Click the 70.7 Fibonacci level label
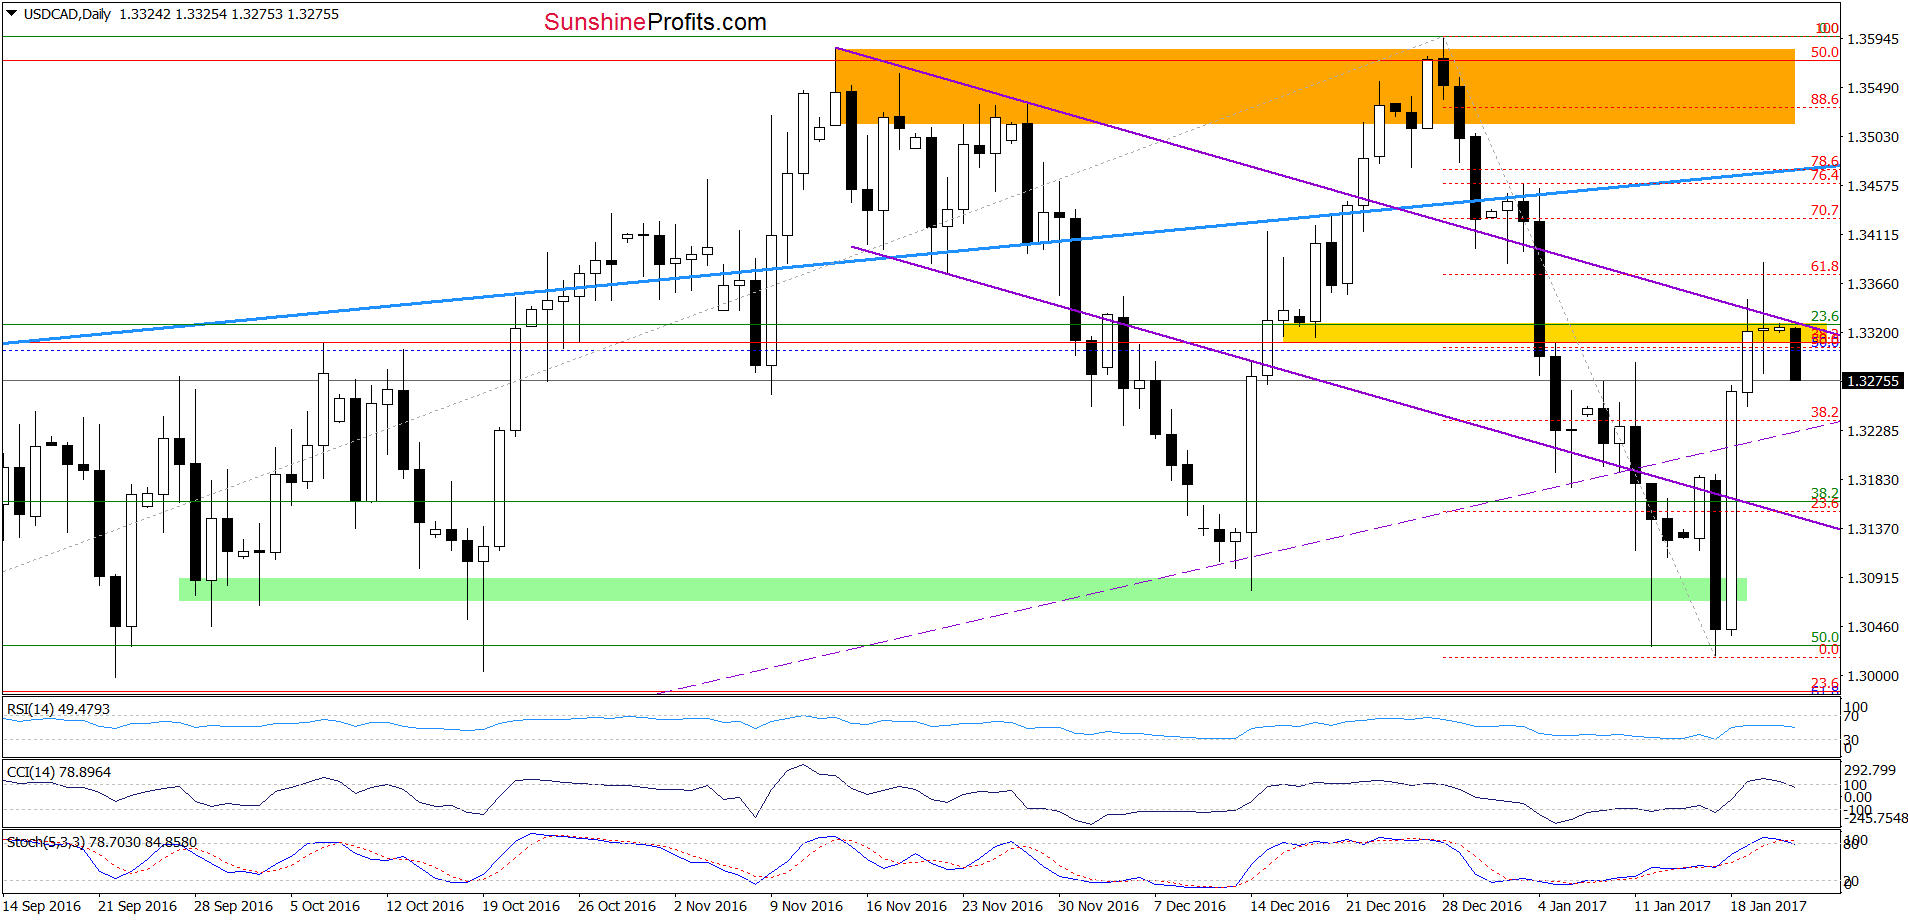This screenshot has height=920, width=1908. [1824, 211]
